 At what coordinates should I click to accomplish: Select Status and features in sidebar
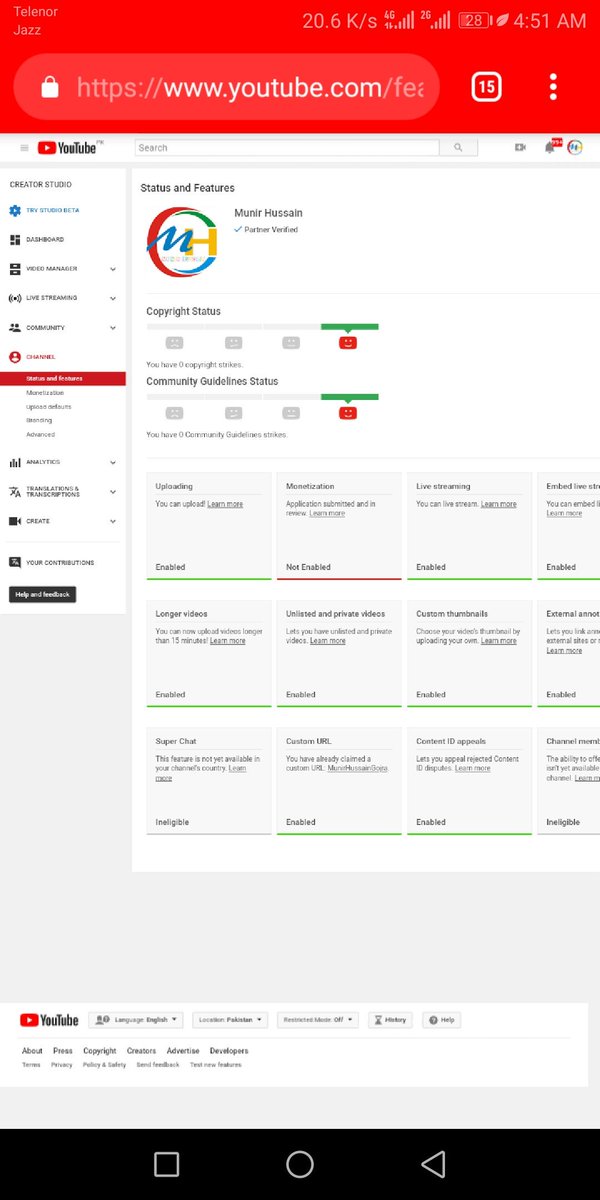point(63,379)
